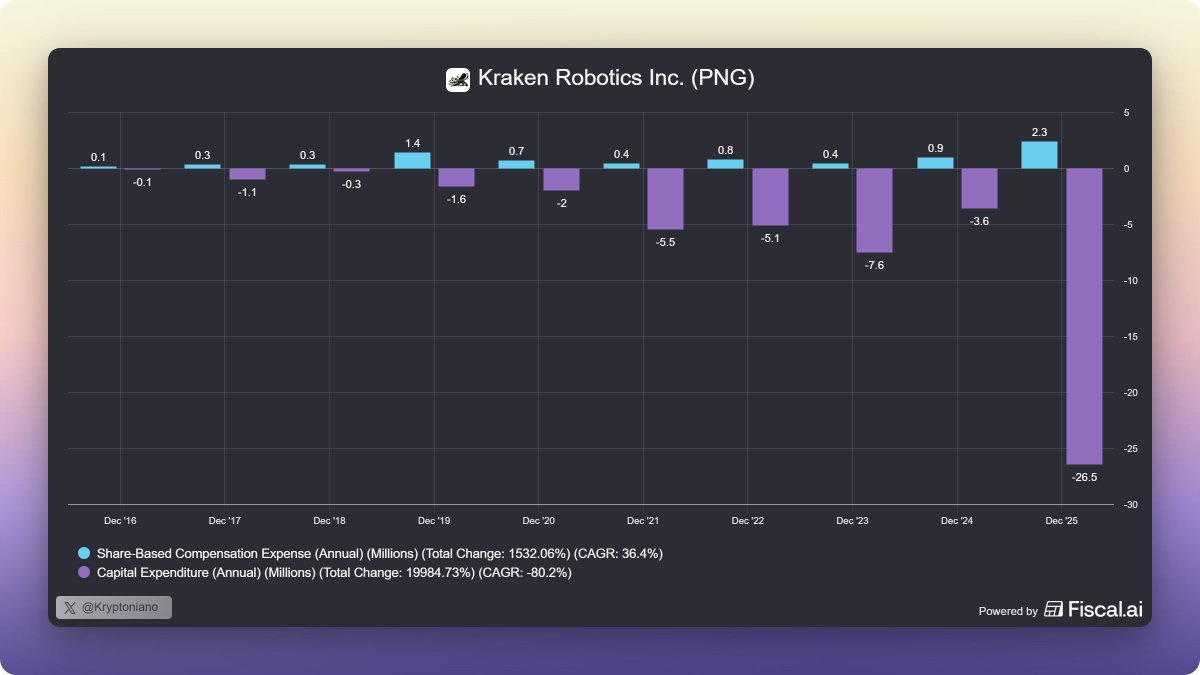This screenshot has width=1200, height=675.
Task: Click the x-axis label Dec '24
Action: (957, 521)
